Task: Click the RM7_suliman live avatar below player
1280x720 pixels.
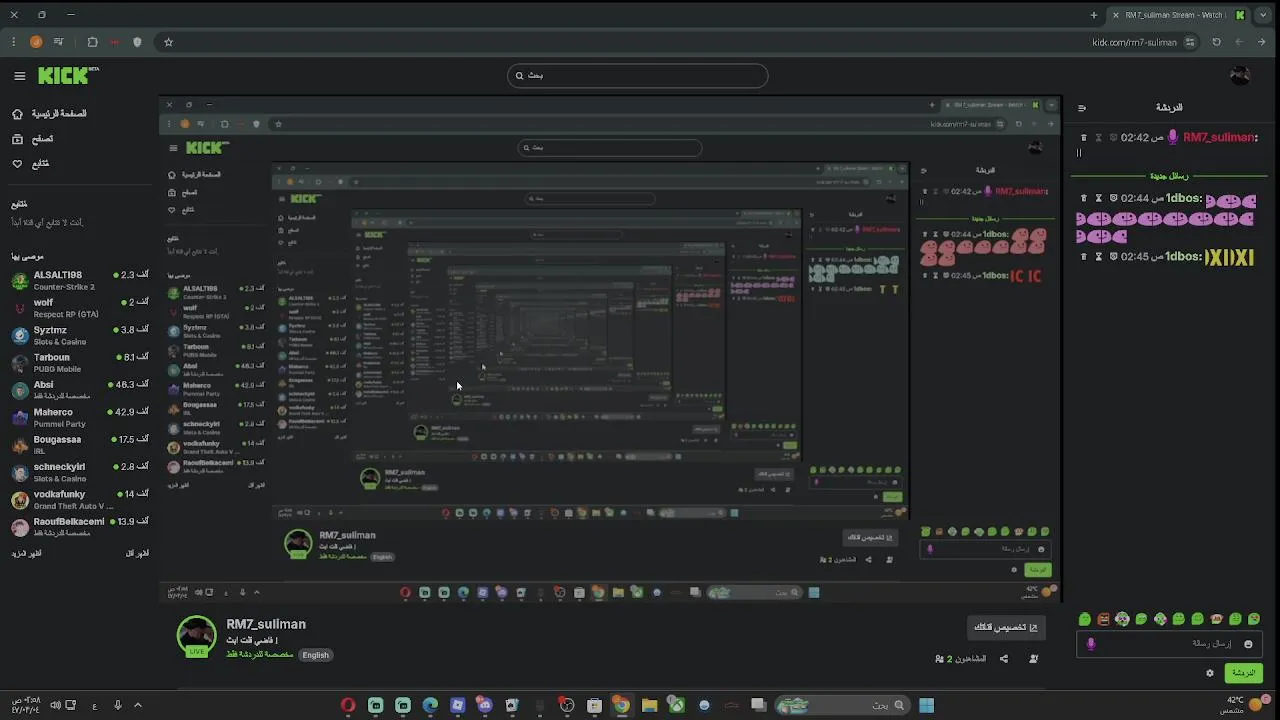Action: 197,637
